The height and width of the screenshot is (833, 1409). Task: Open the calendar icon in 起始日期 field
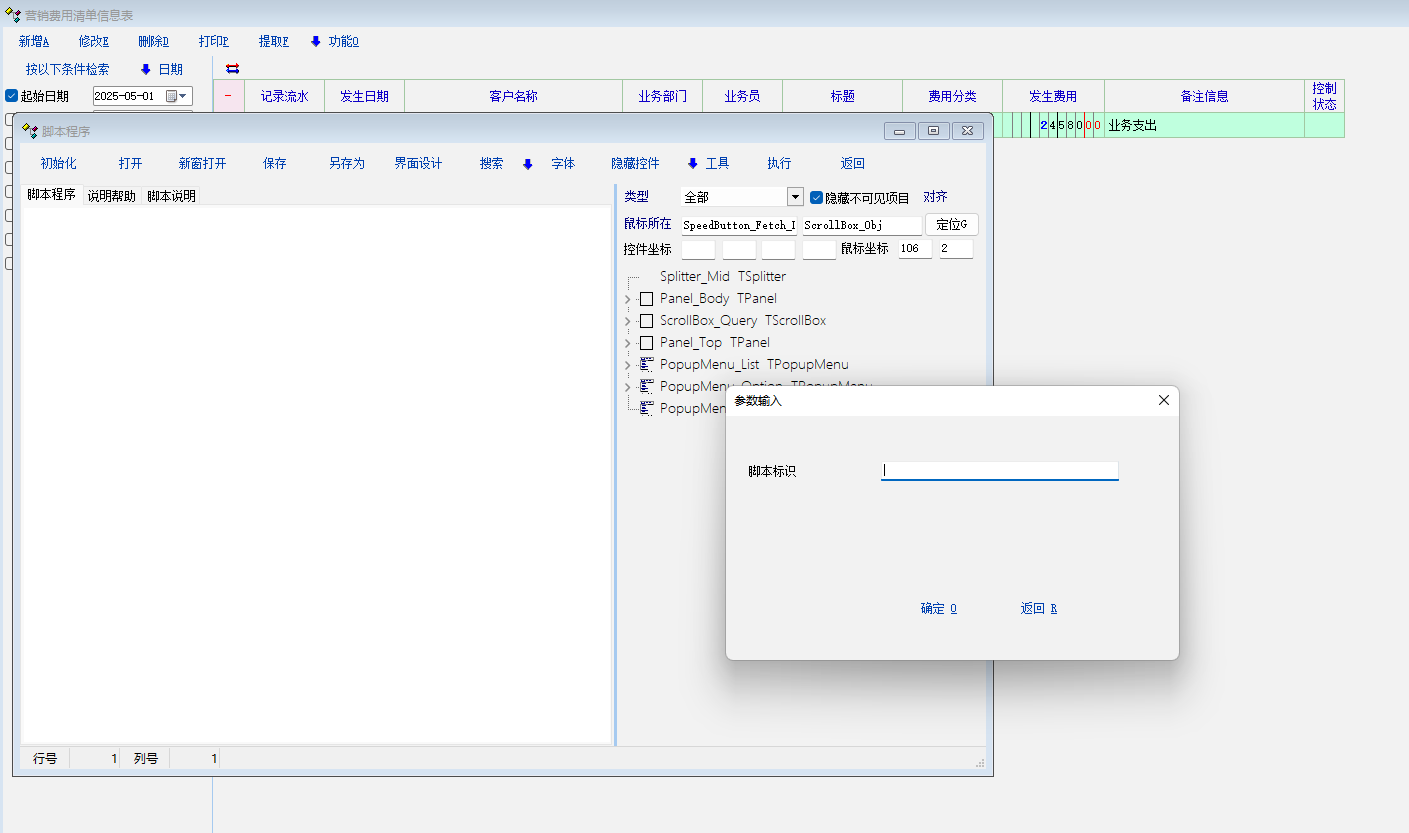point(172,96)
